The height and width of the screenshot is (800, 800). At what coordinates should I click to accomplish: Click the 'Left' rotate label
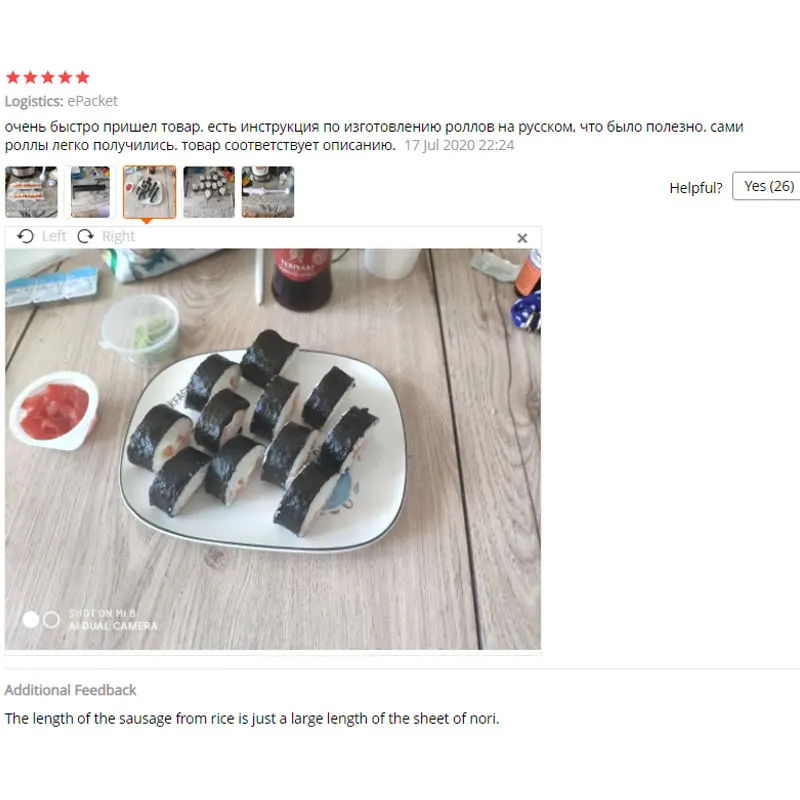(54, 236)
